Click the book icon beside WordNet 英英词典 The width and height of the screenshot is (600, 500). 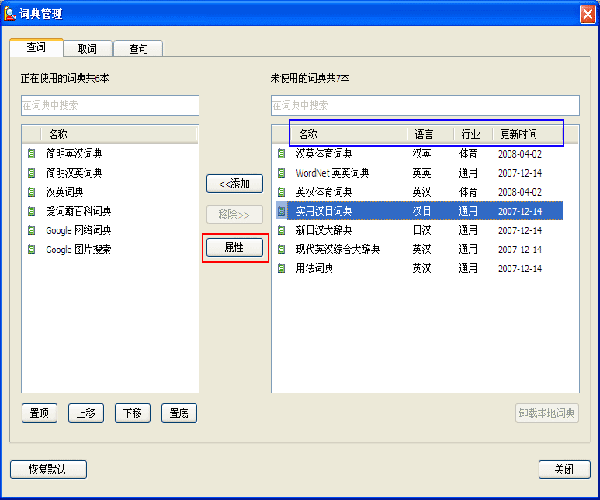(281, 173)
